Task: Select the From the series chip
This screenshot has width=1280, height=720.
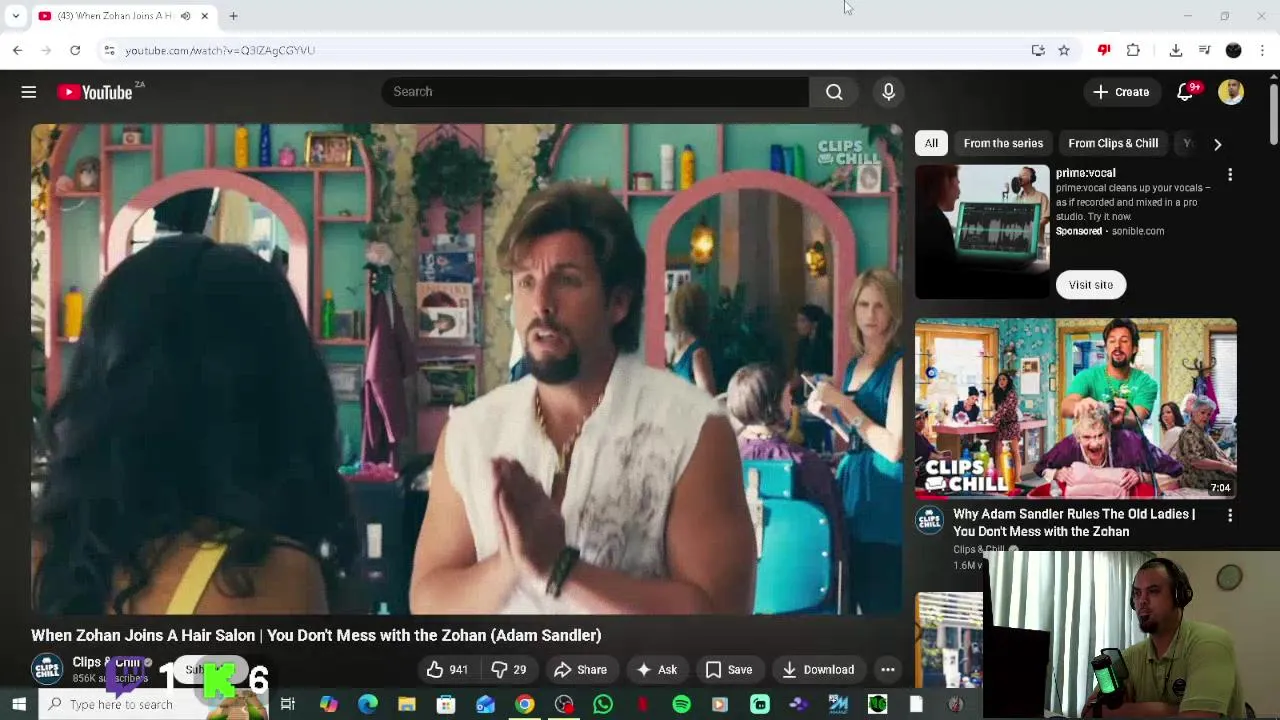Action: point(1003,143)
